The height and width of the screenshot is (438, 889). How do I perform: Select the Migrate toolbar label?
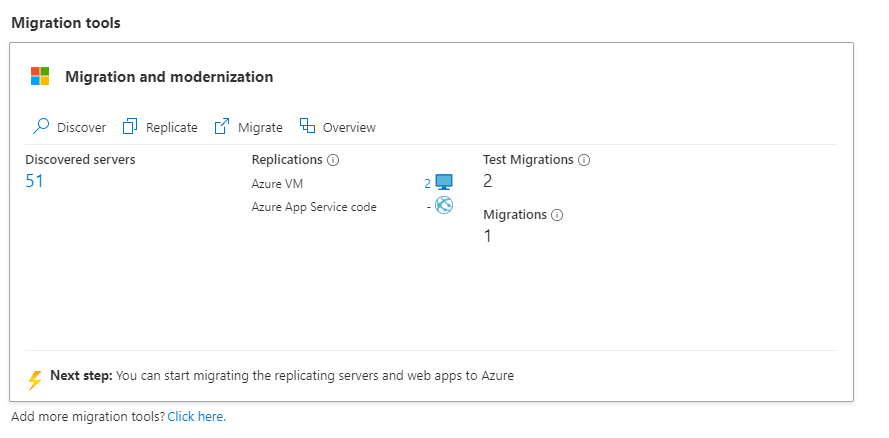tap(260, 128)
